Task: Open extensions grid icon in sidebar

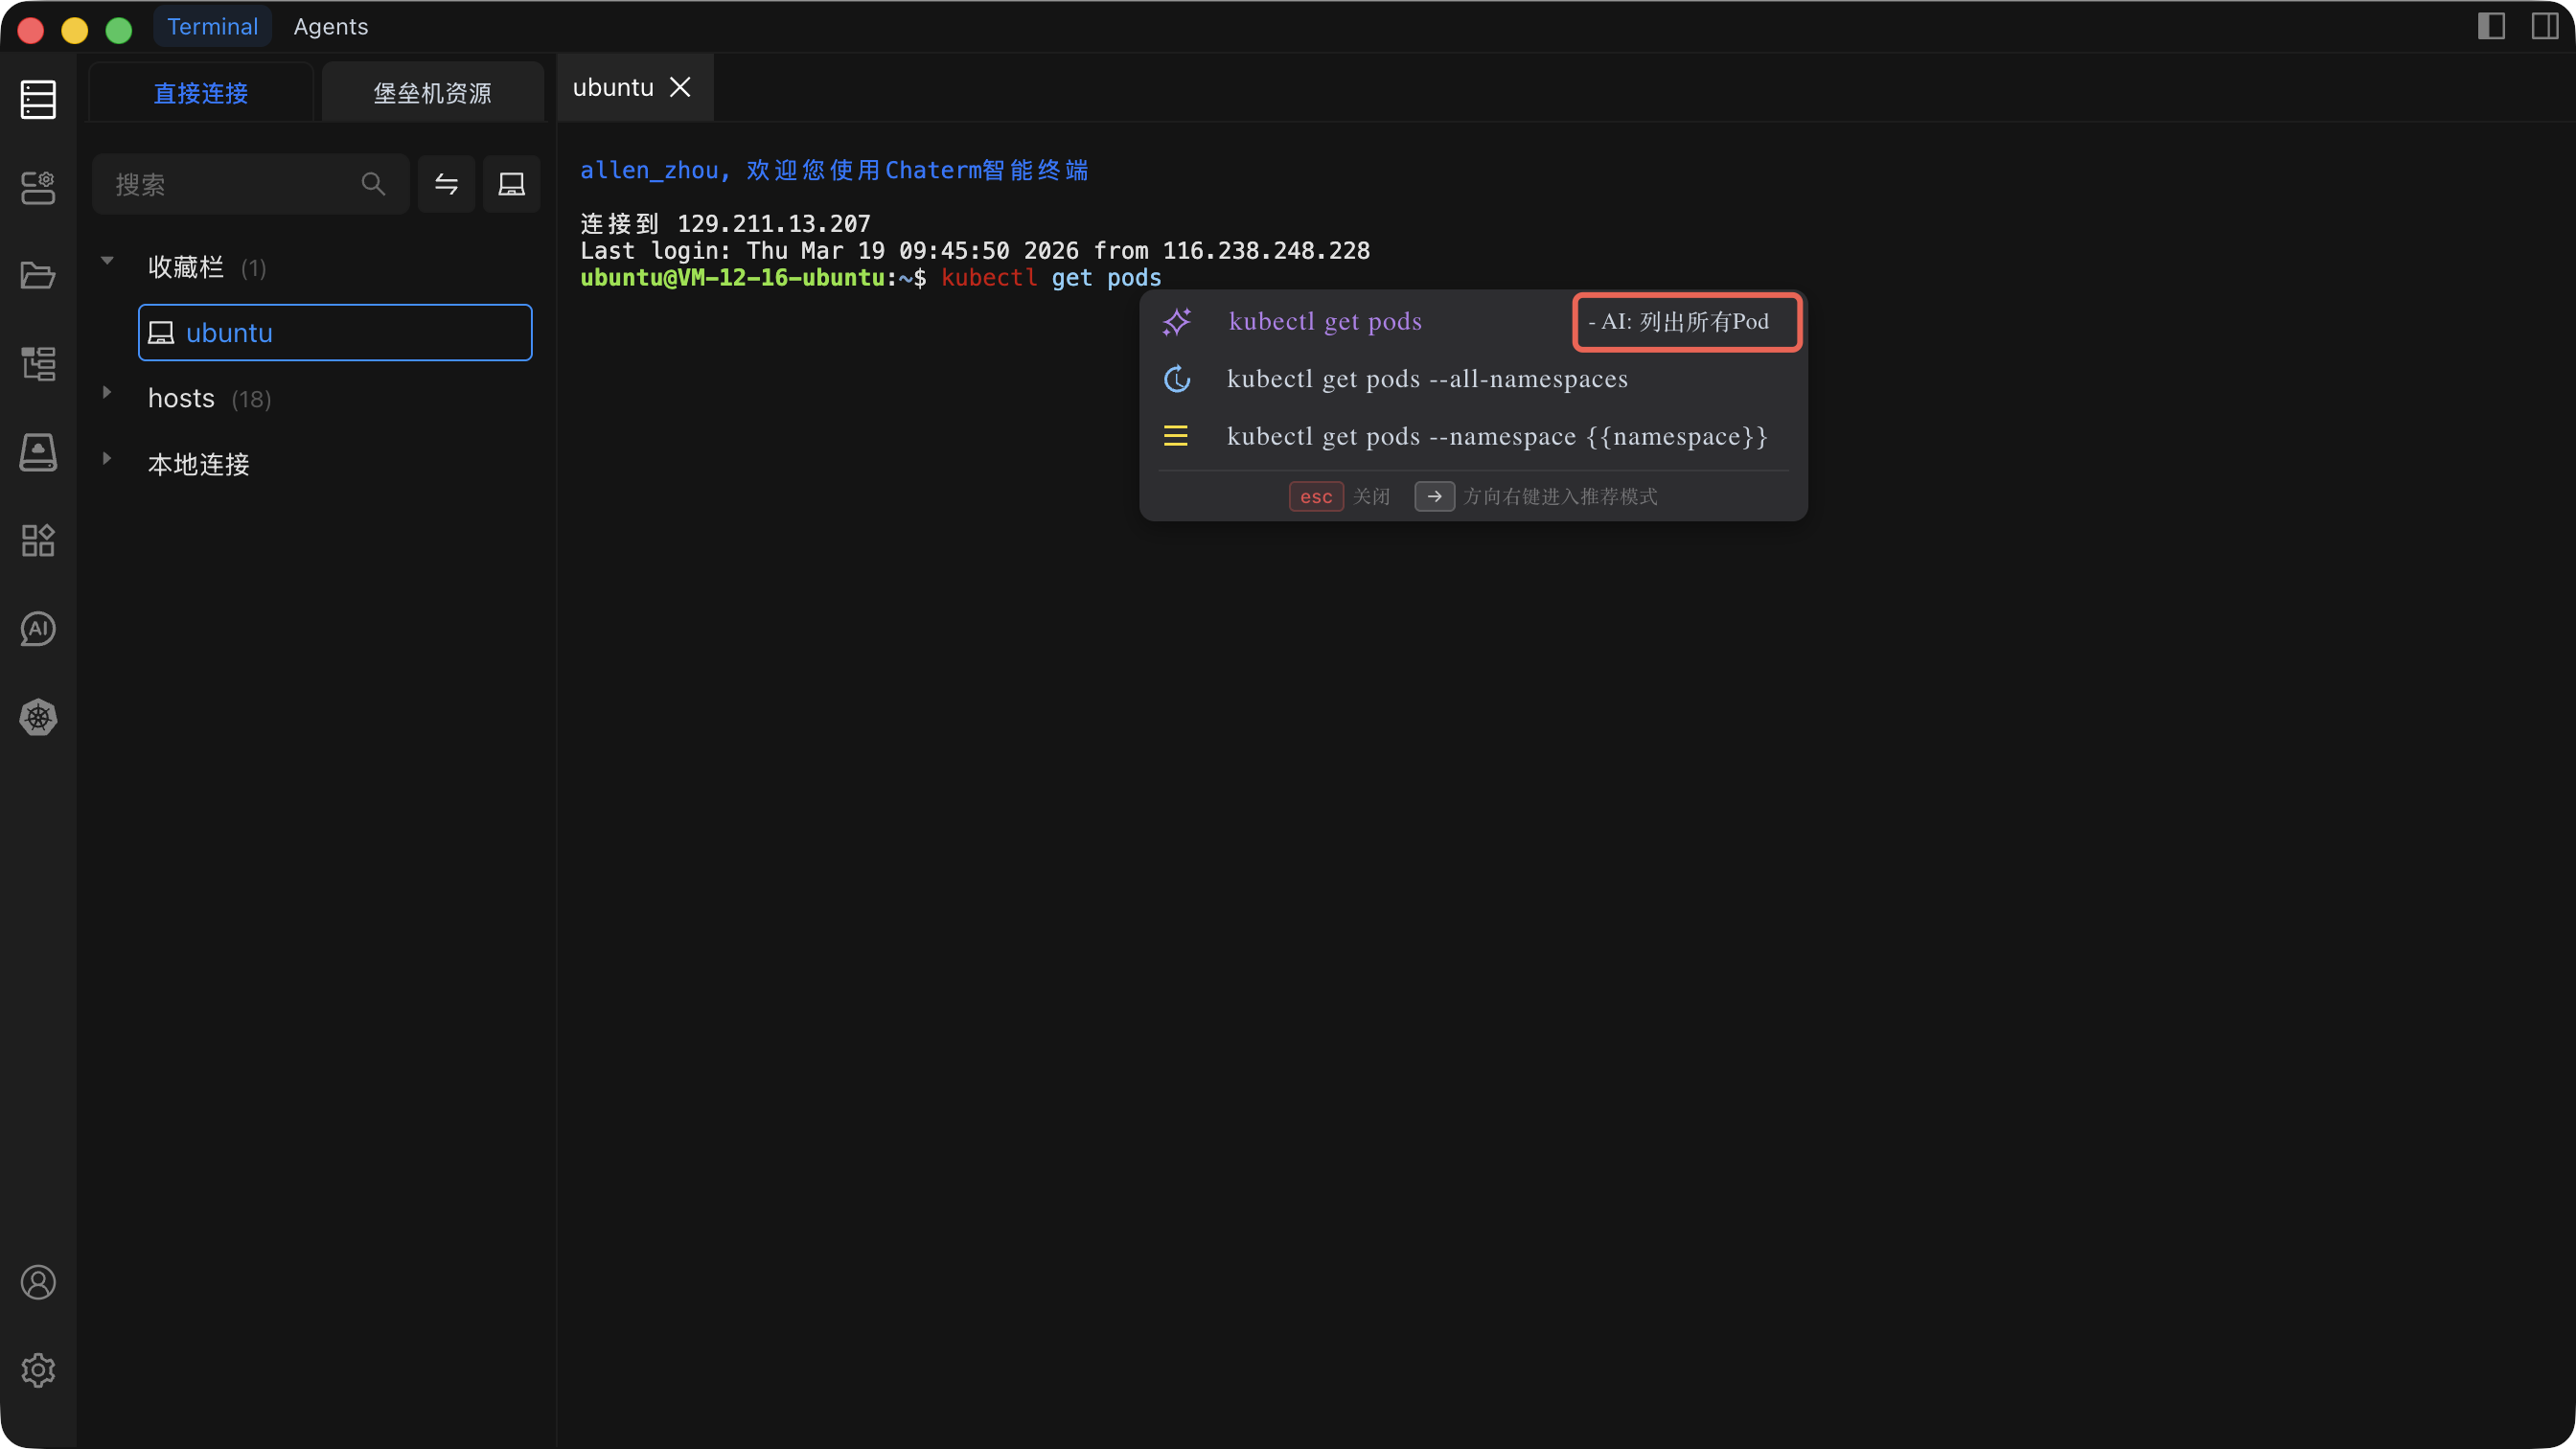Action: [38, 540]
